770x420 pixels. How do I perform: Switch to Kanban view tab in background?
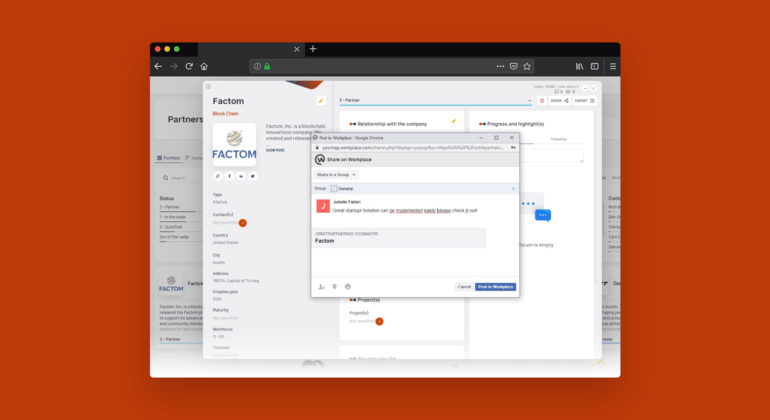pos(194,158)
